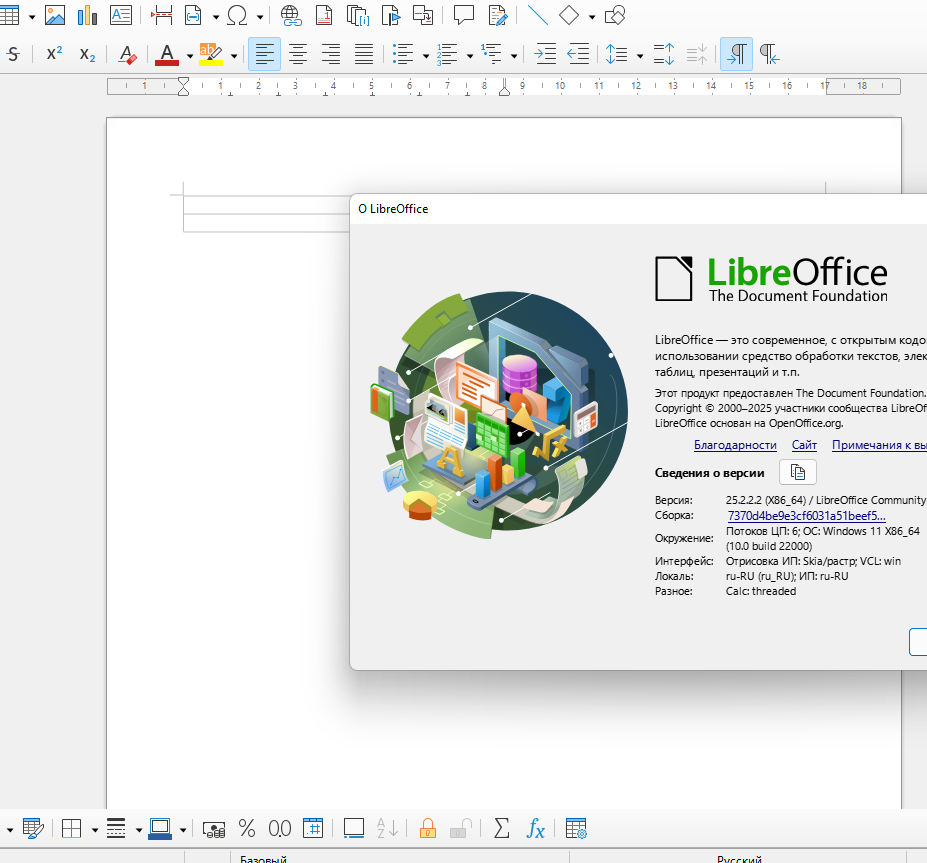
Task: Copy version info with the clipboard button
Action: [797, 472]
